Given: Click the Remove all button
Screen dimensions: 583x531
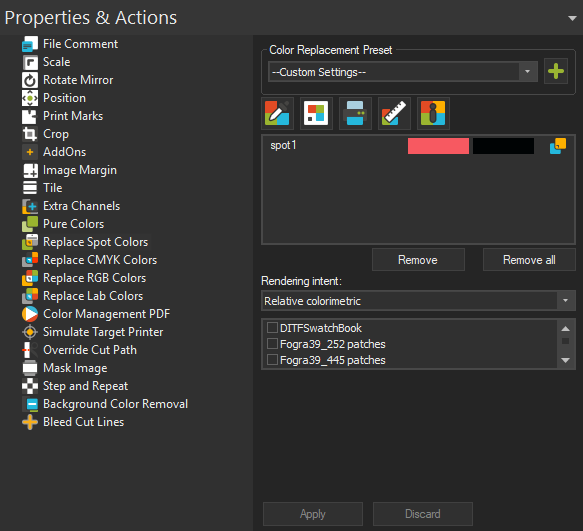Looking at the screenshot, I should [x=529, y=260].
